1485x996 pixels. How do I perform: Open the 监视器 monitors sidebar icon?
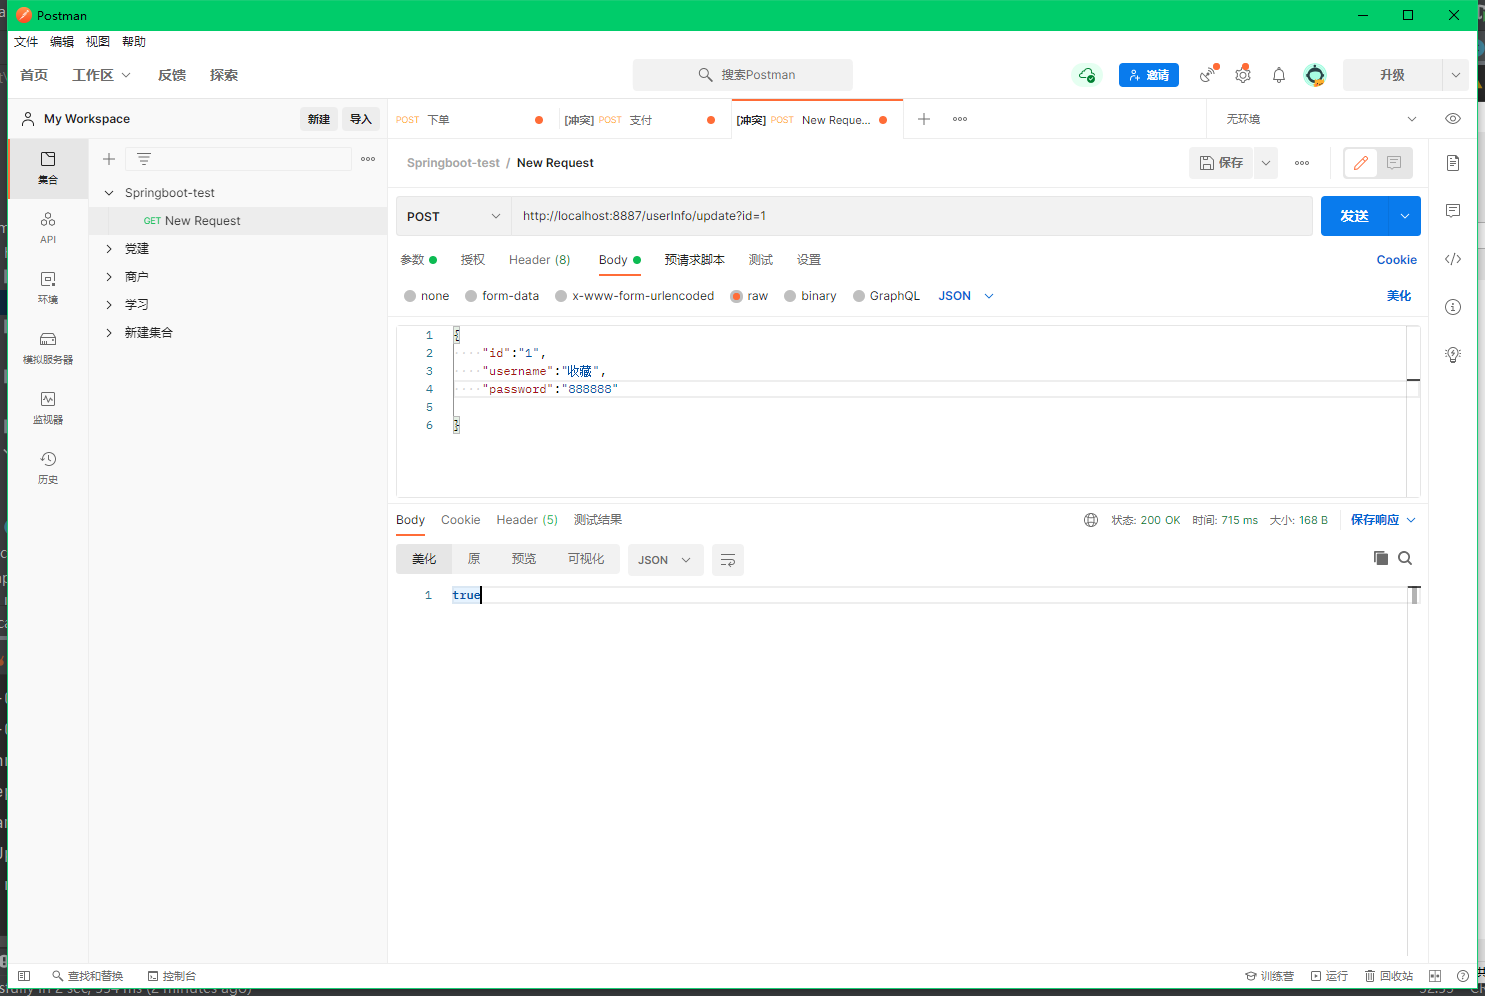click(x=48, y=407)
